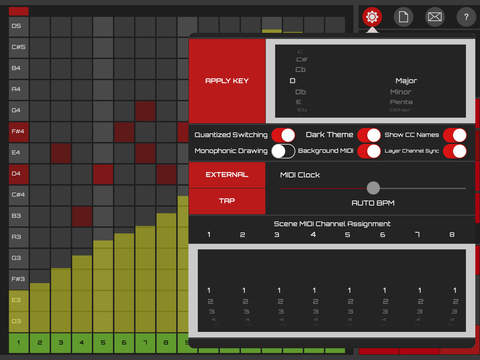480x360 pixels.
Task: Toggle Background MIDI switch
Action: pyautogui.click(x=369, y=151)
